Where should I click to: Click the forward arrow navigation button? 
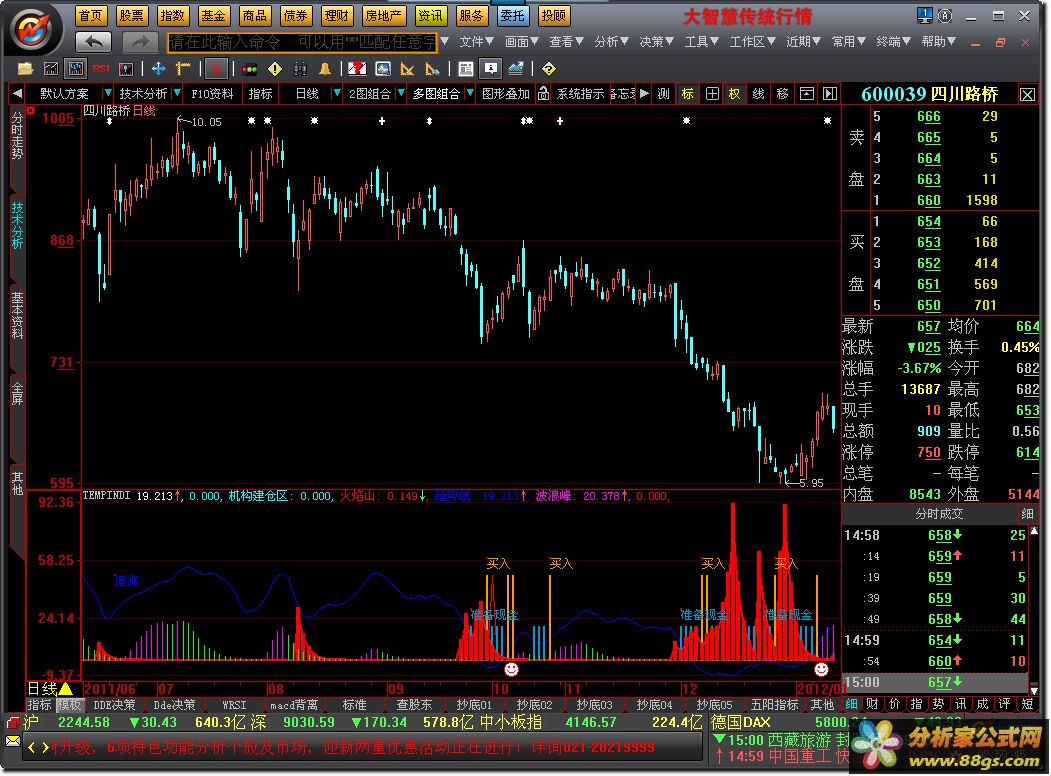click(x=140, y=42)
